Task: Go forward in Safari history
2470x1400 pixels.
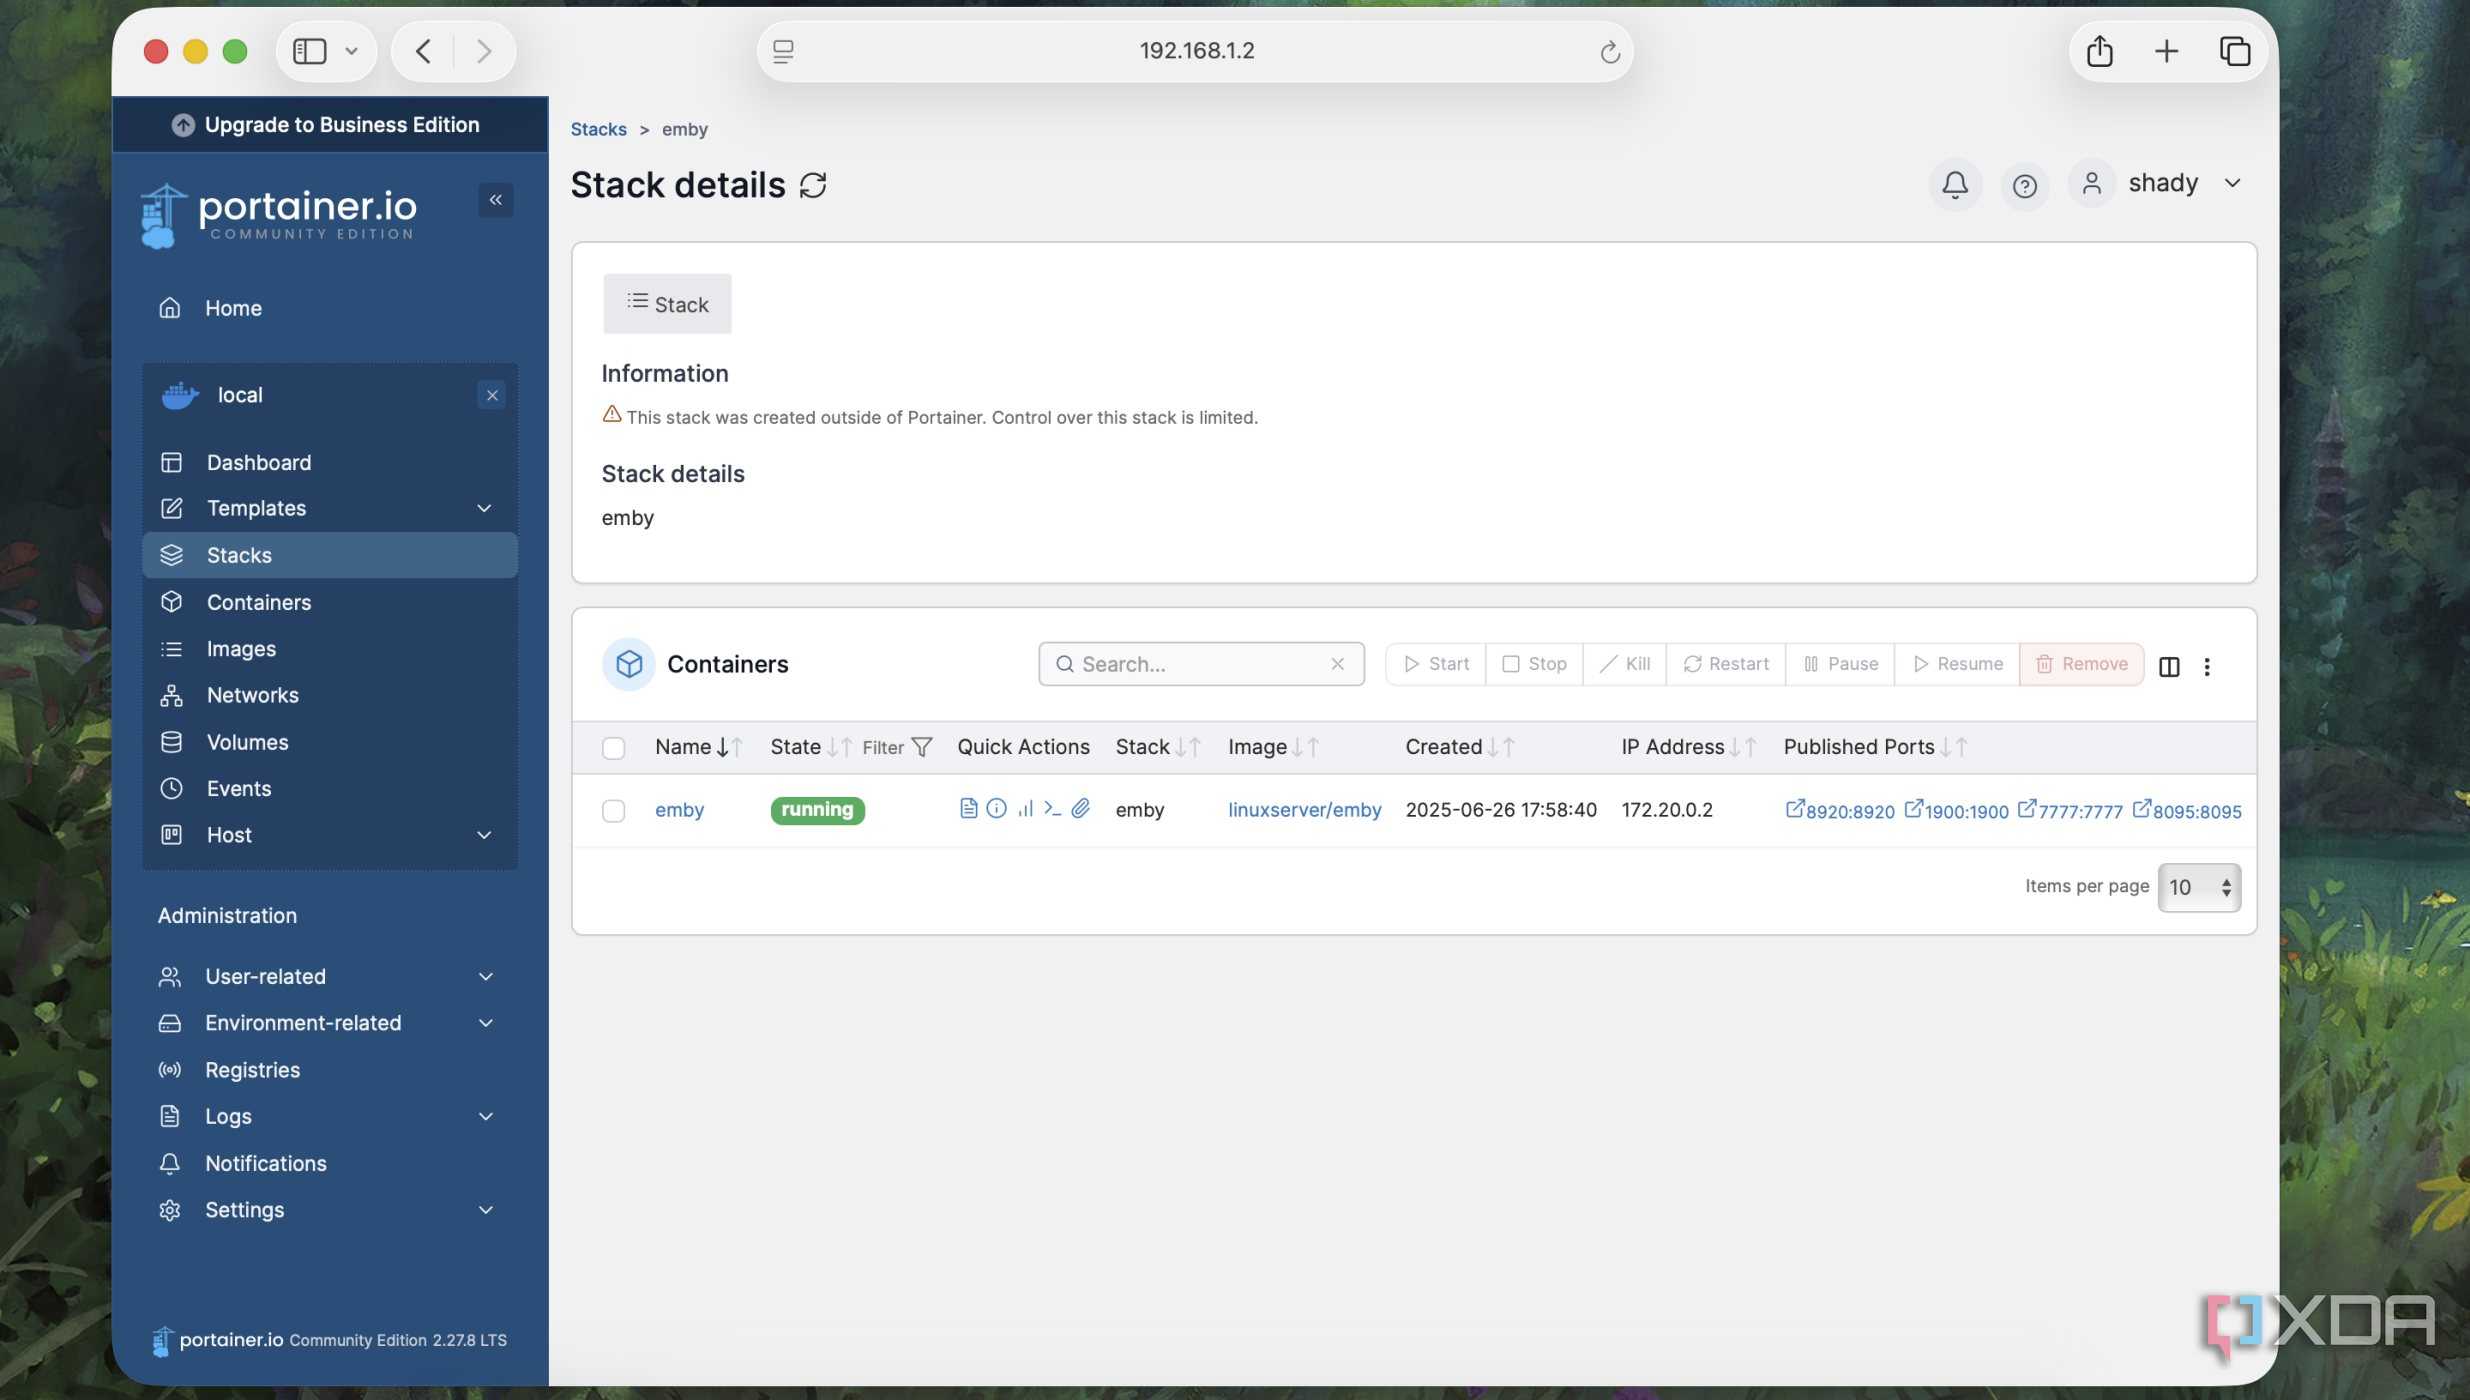Action: [484, 50]
